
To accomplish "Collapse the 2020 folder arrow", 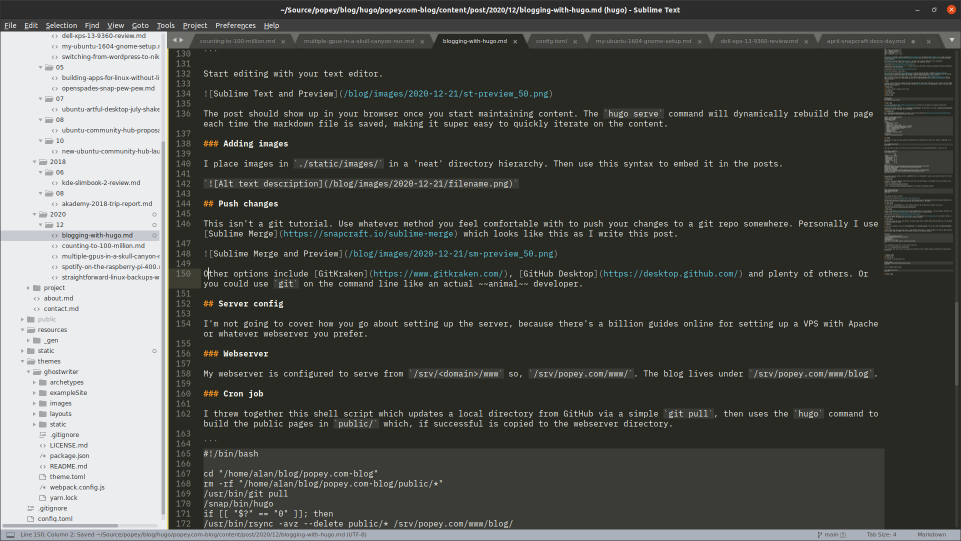I will 35,214.
